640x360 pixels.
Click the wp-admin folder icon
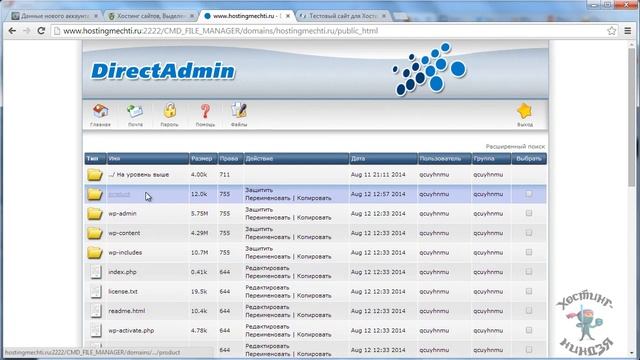tap(95, 213)
